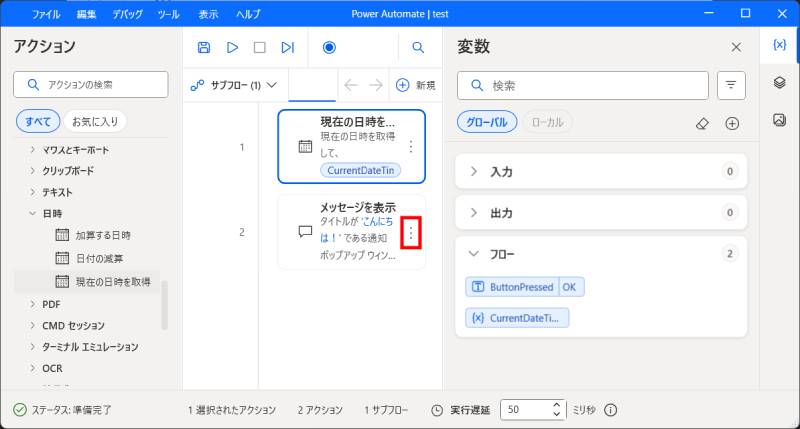
Task: Open the variables pane {x} sidebar icon
Action: pos(779,45)
